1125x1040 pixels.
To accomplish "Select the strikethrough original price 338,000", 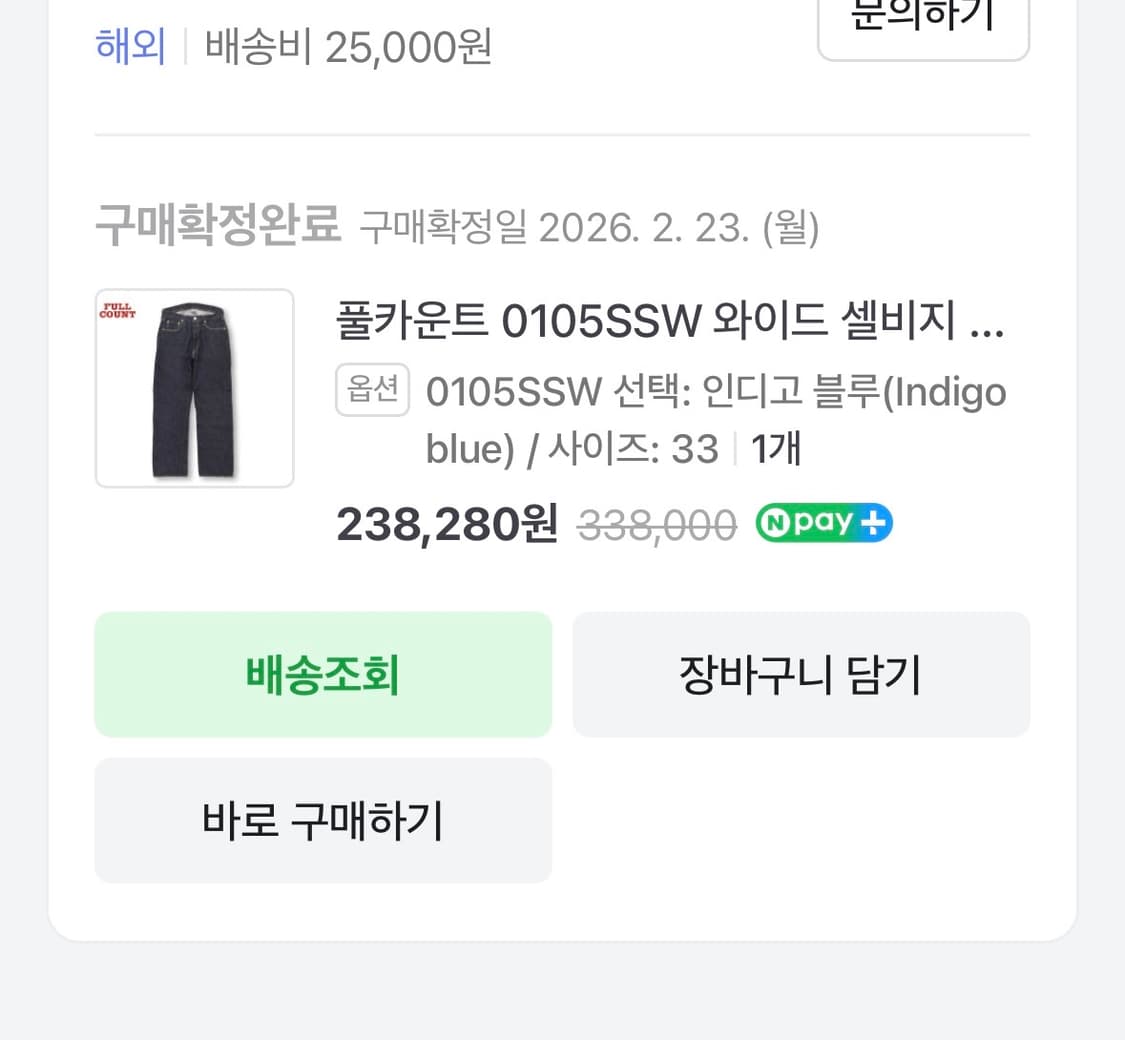I will click(656, 522).
